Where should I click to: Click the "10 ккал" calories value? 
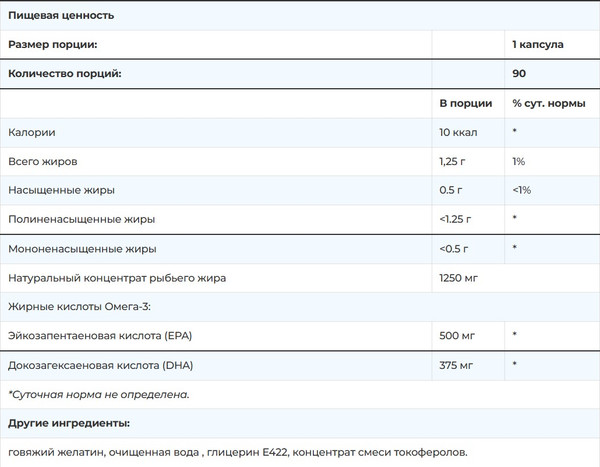coord(460,132)
